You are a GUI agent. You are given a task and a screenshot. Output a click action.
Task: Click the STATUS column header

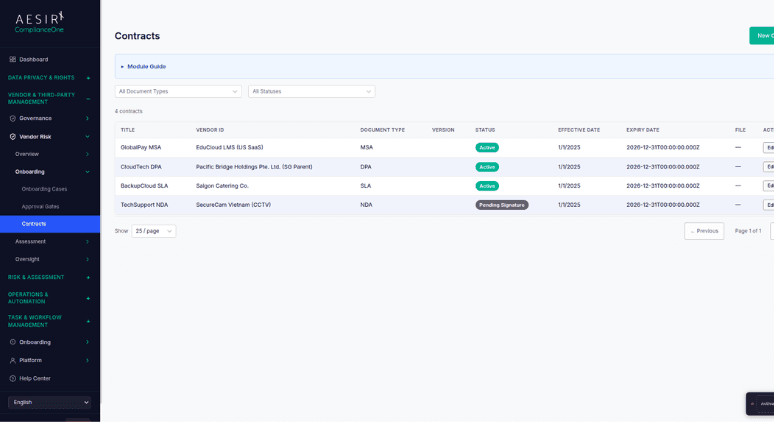[x=485, y=130]
